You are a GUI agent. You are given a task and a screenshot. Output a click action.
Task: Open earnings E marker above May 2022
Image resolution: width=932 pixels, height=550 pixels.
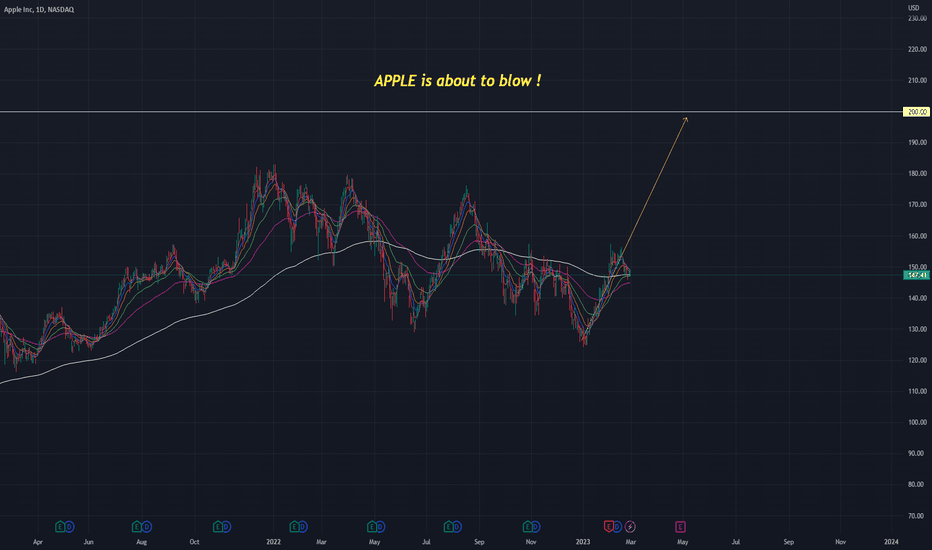coord(371,526)
